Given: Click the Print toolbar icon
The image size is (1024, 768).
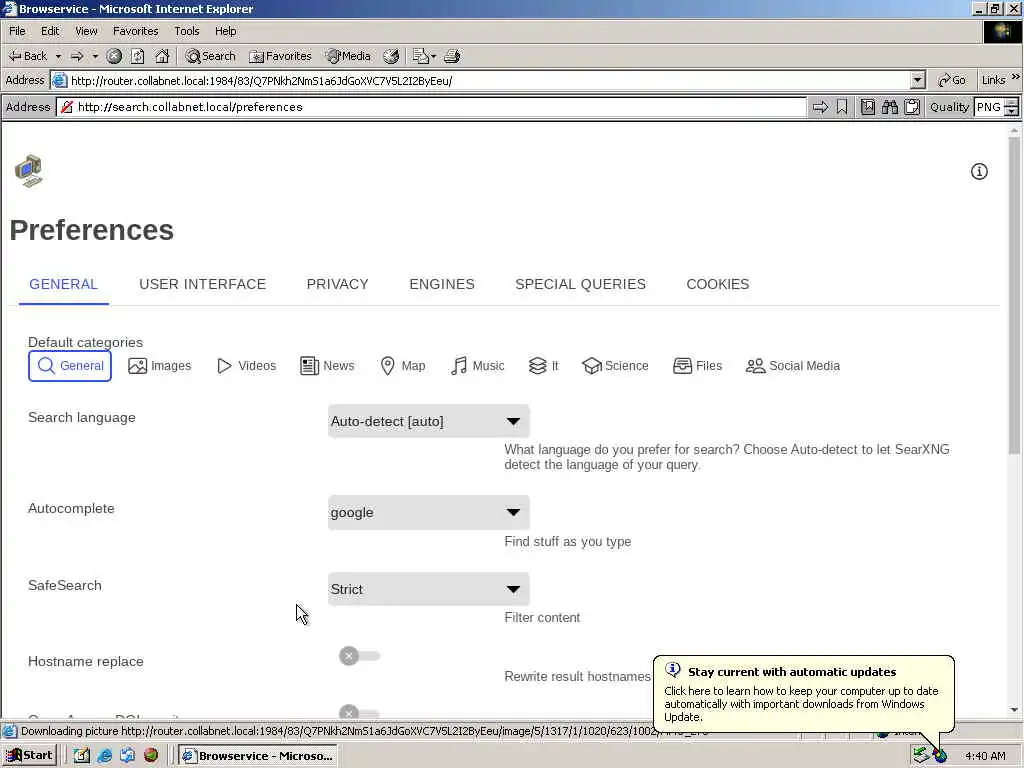Looking at the screenshot, I should pyautogui.click(x=452, y=56).
